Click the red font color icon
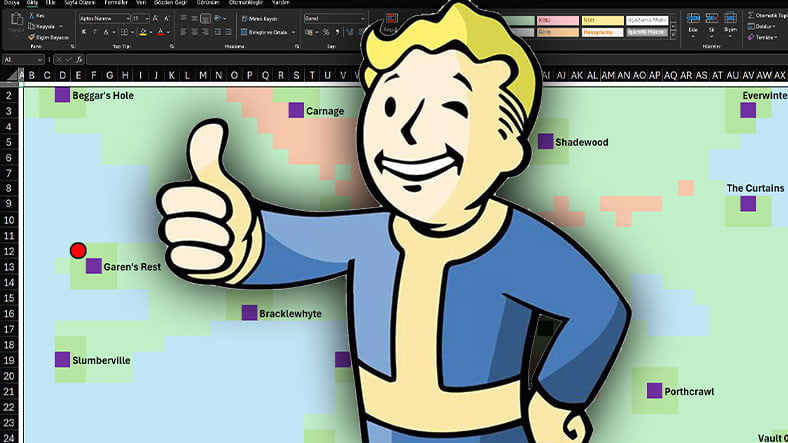Viewport: 788px width, 443px height. pos(159,32)
